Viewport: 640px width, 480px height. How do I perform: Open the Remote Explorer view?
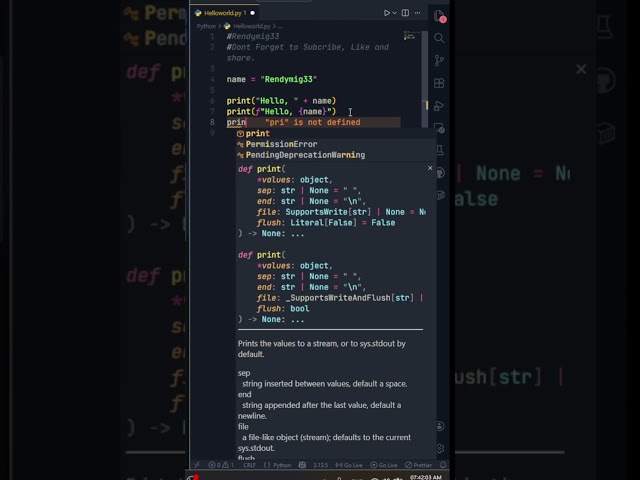pos(439,129)
